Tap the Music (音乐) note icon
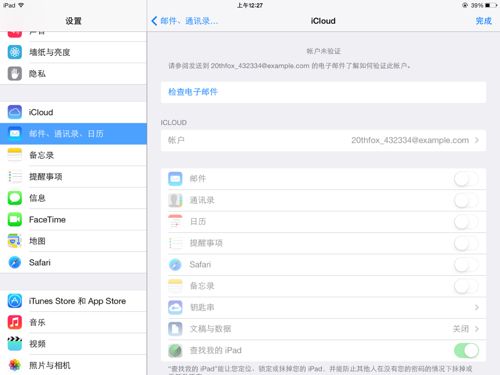 [x=15, y=322]
